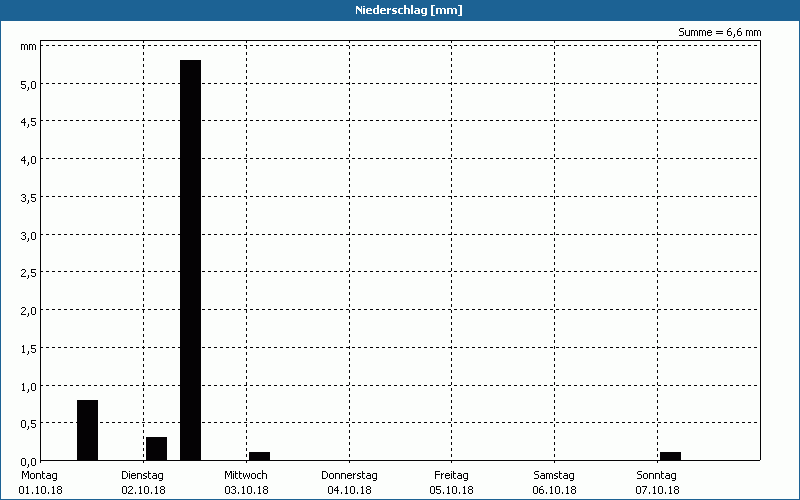Click the 1,0 y-axis value
Screen dimensions: 800x500
coord(29,386)
